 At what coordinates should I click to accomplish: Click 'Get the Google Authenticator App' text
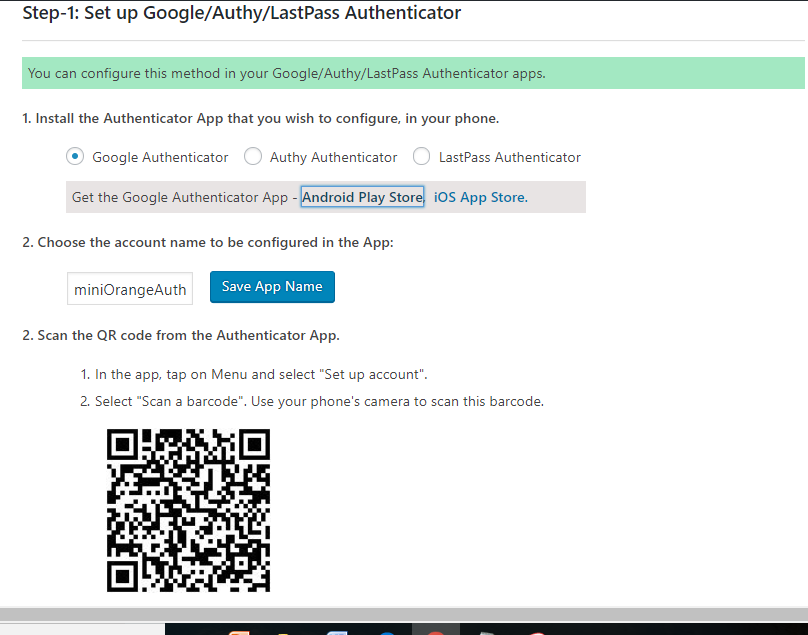(x=180, y=197)
